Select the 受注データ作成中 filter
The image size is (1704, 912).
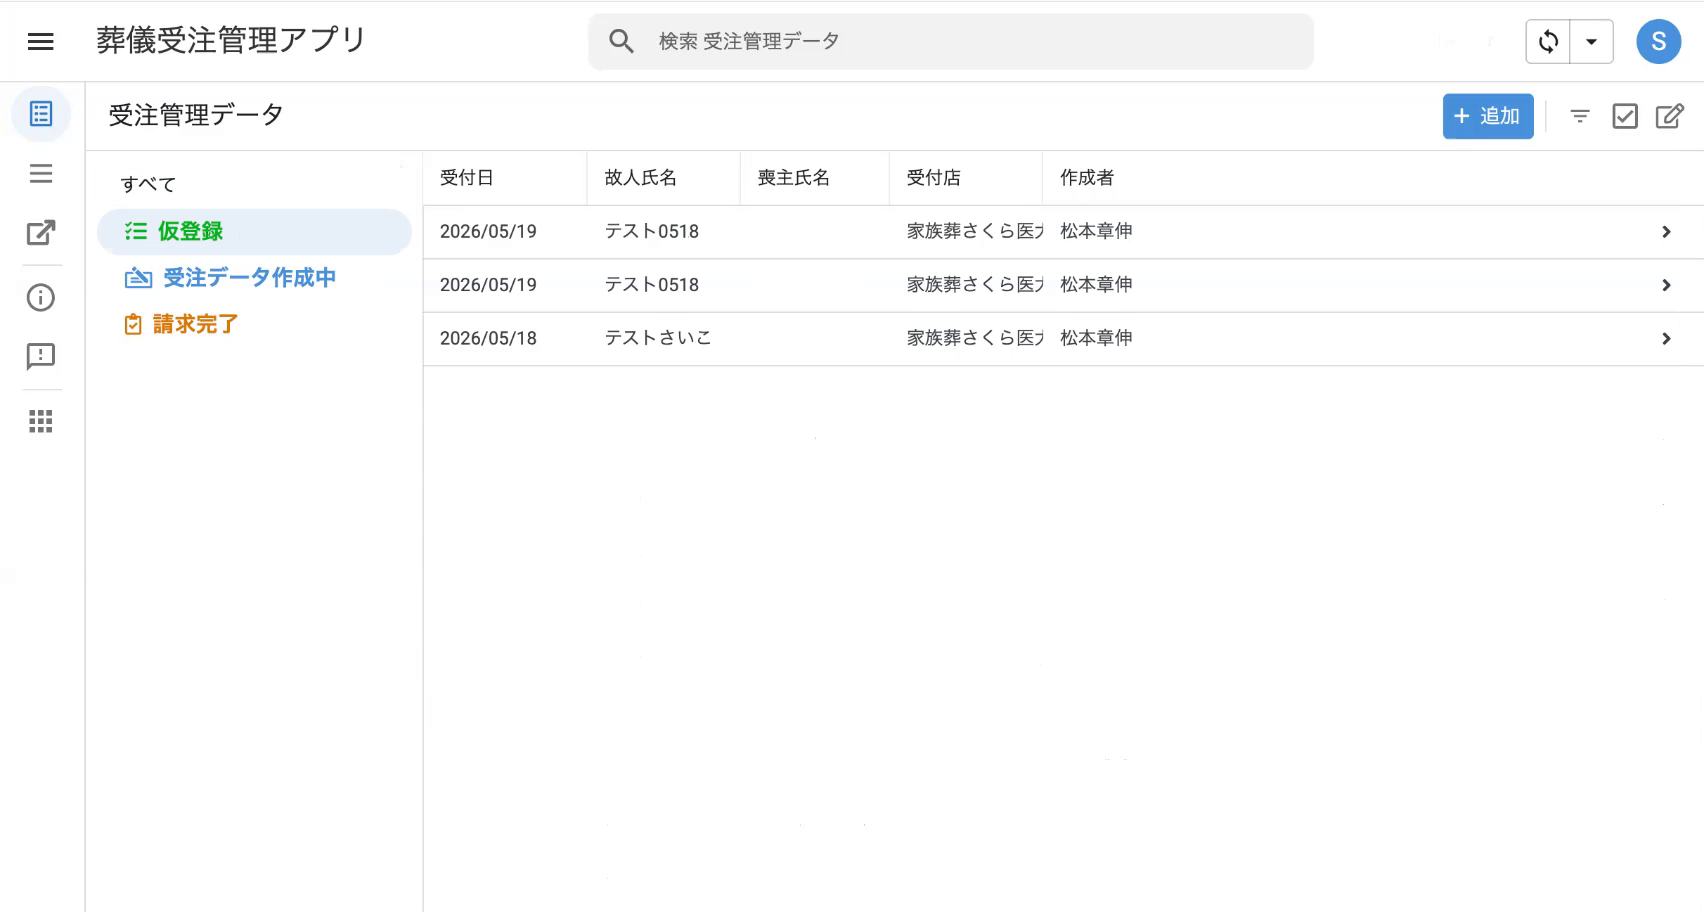(x=230, y=278)
